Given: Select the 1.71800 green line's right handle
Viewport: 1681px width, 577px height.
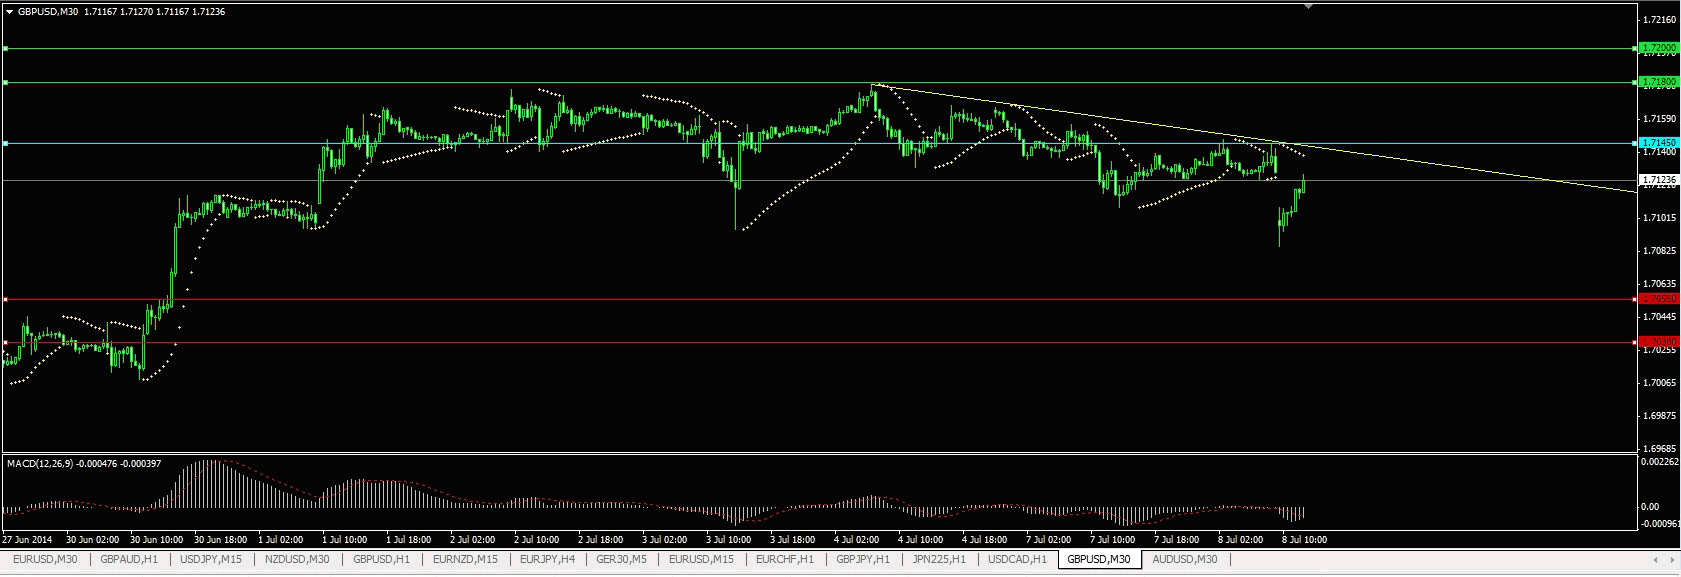Looking at the screenshot, I should click(x=1634, y=82).
